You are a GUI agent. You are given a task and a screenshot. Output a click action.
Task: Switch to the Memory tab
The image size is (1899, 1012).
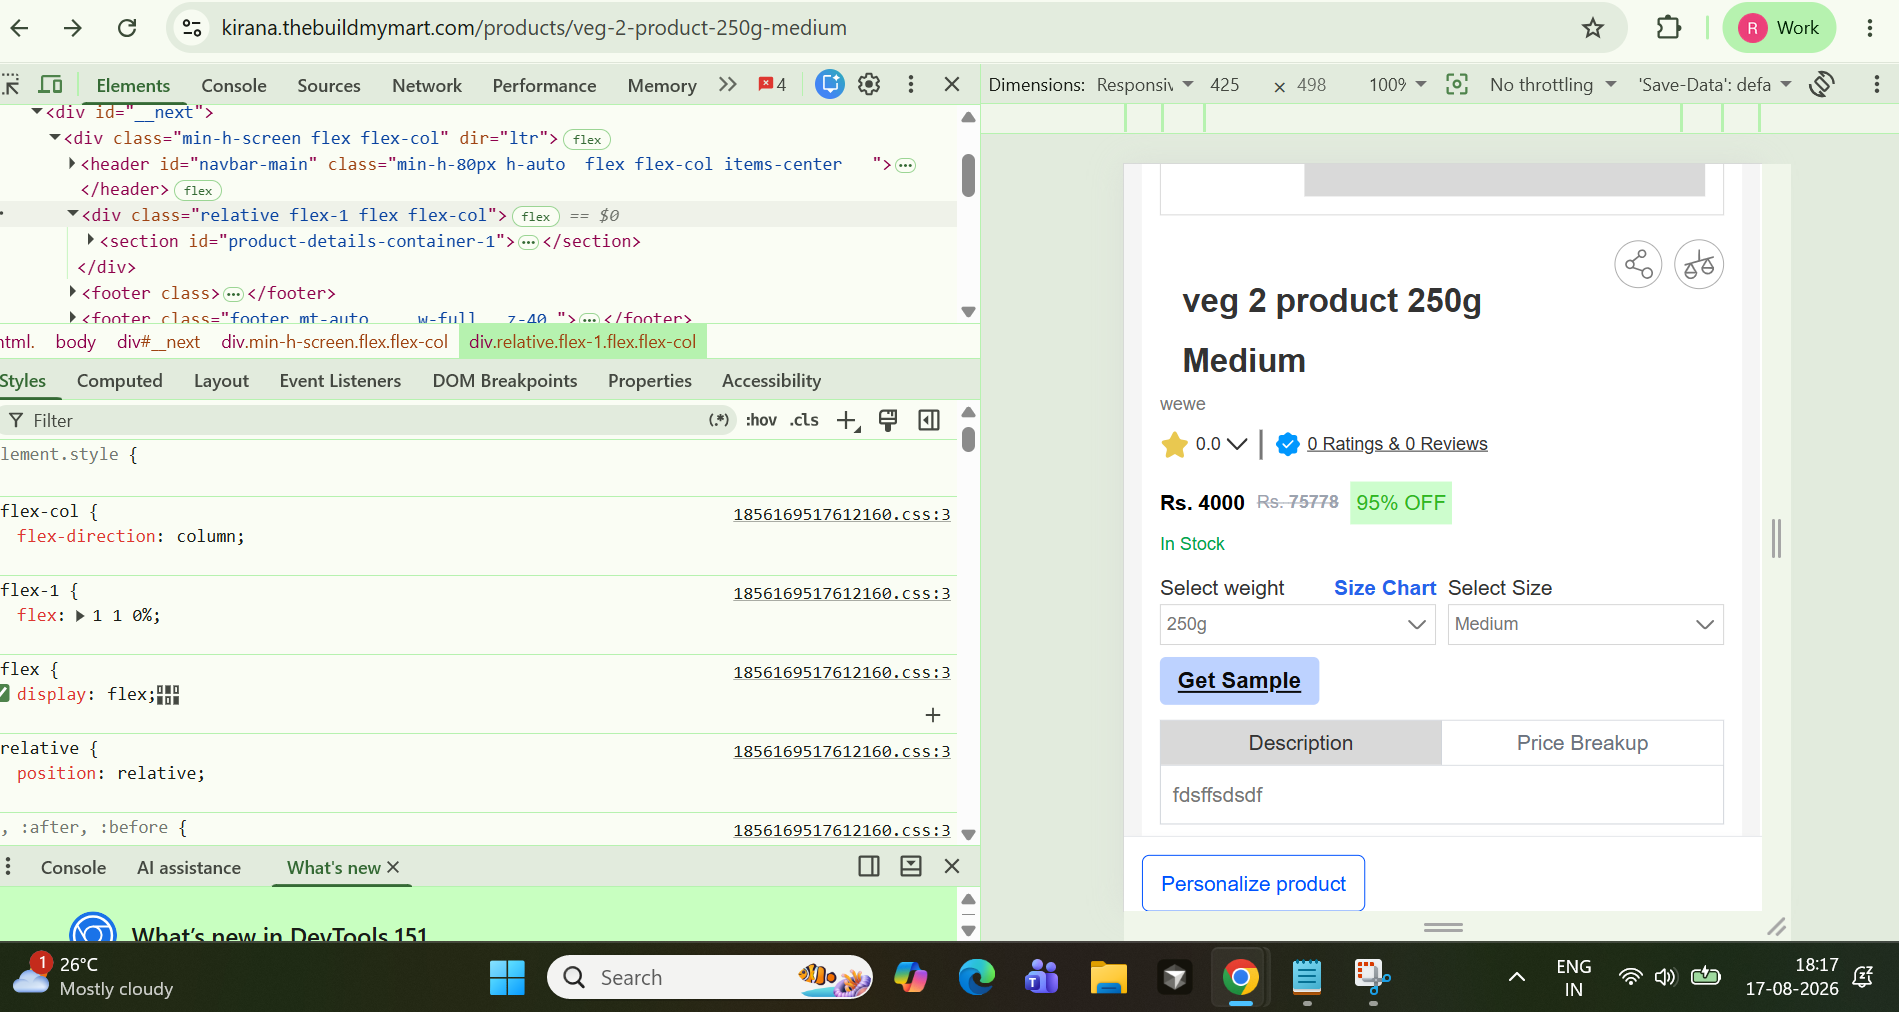coord(662,86)
